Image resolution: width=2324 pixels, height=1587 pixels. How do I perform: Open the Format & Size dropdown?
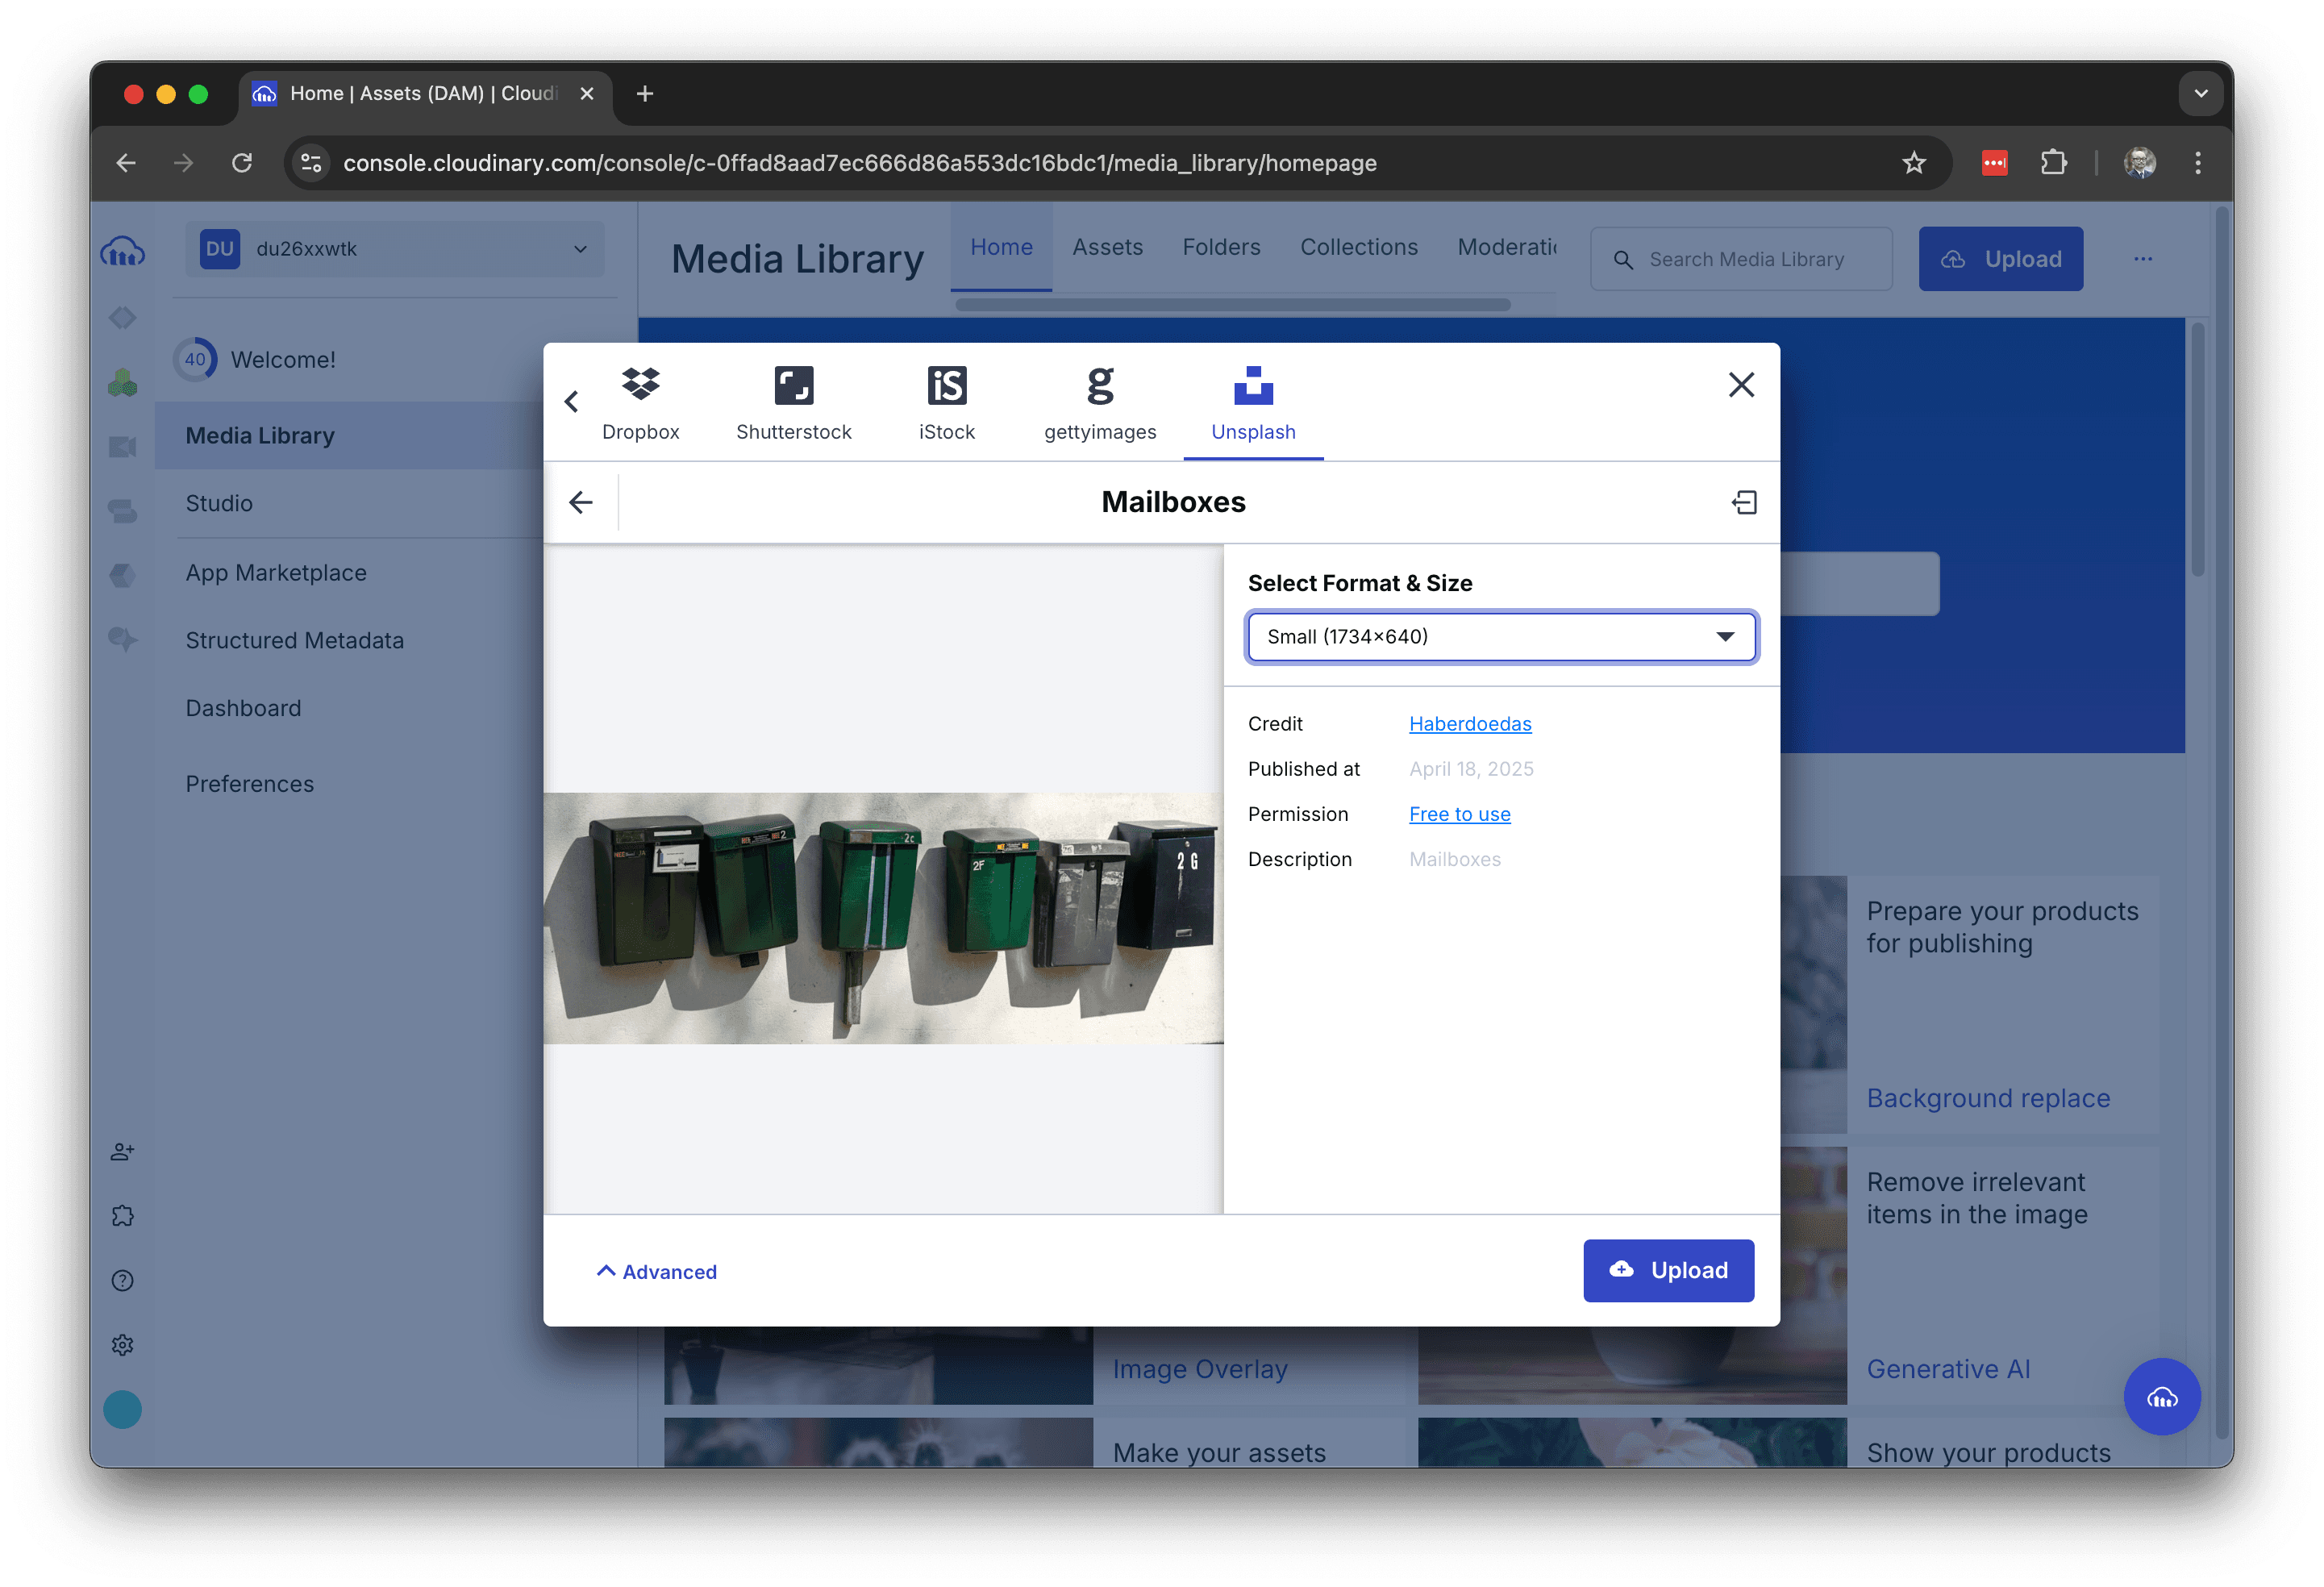point(1500,637)
